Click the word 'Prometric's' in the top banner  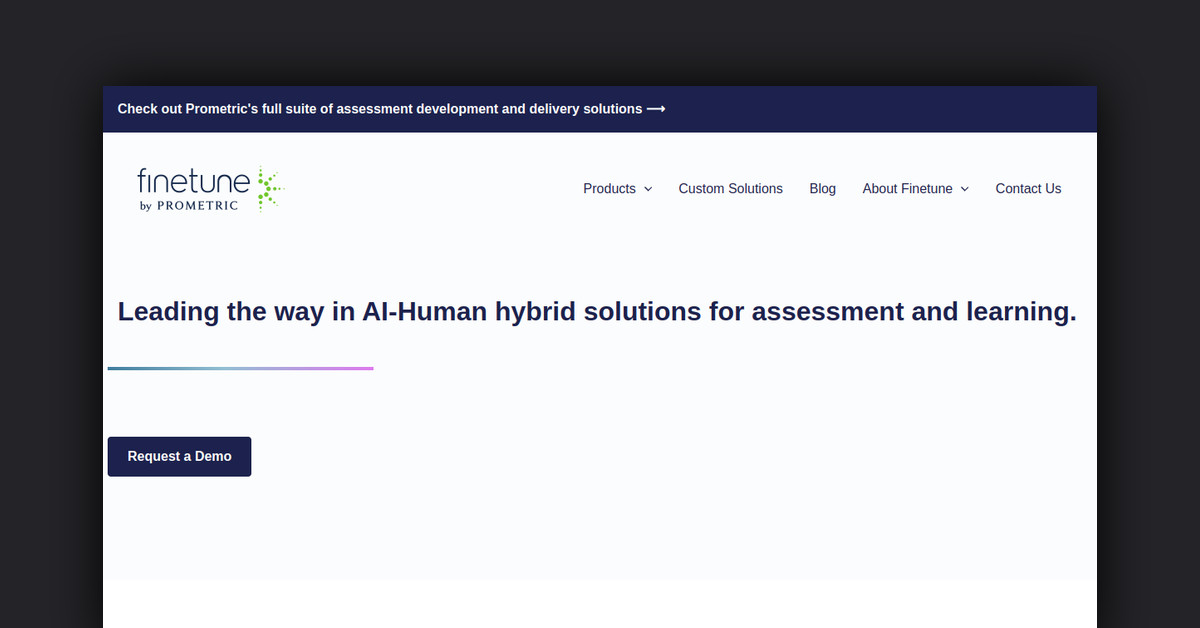[221, 109]
